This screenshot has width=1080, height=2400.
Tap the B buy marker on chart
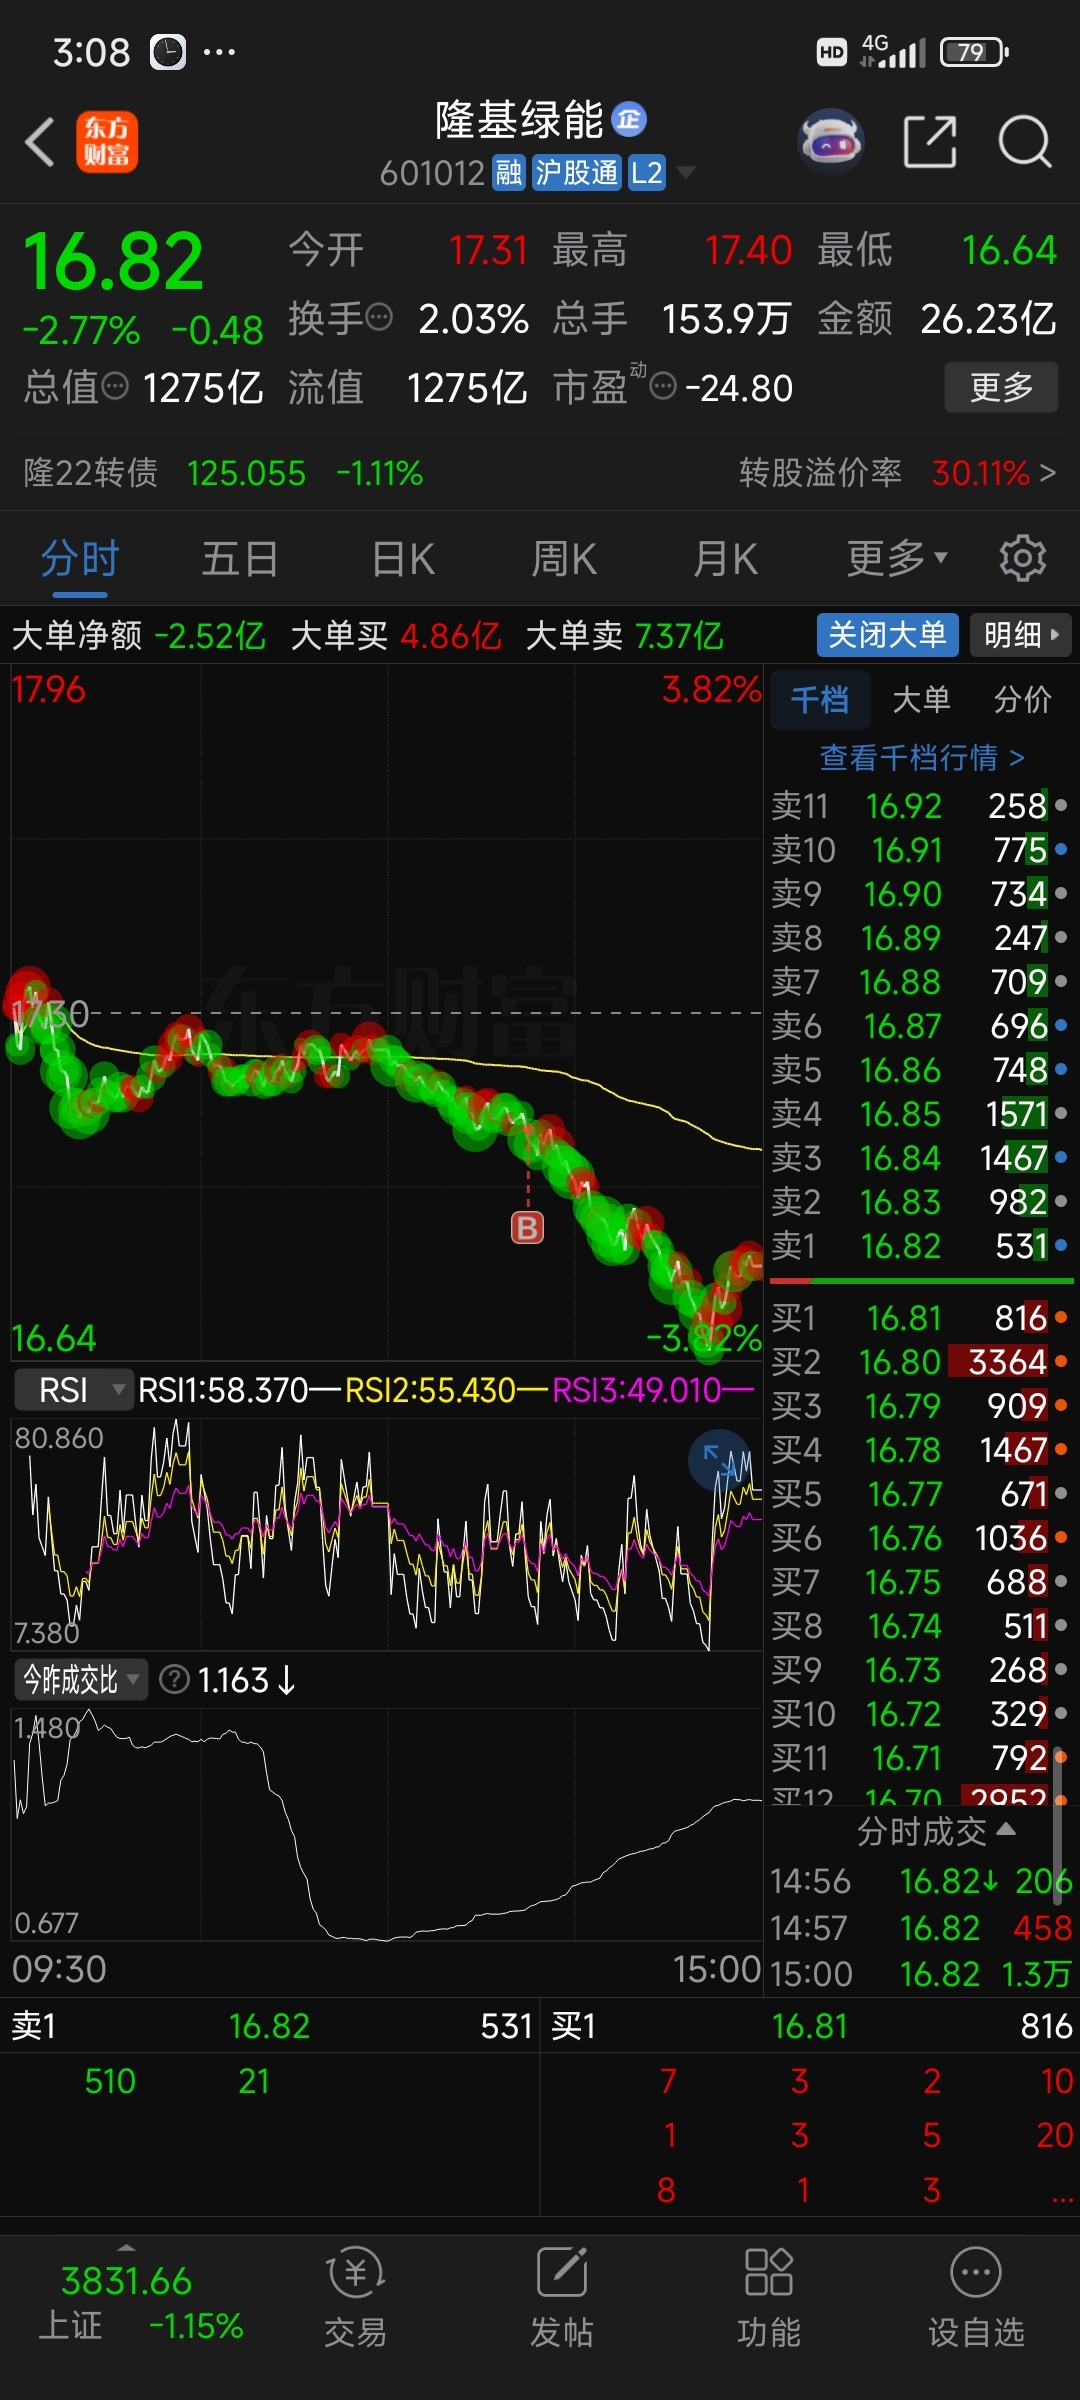[527, 1227]
